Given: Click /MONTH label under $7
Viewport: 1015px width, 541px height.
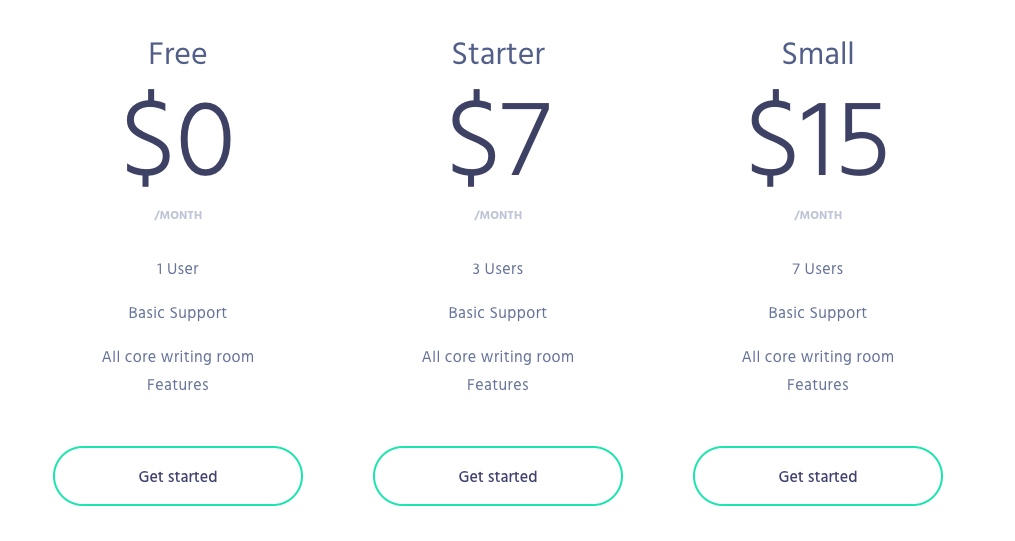Looking at the screenshot, I should tap(498, 215).
